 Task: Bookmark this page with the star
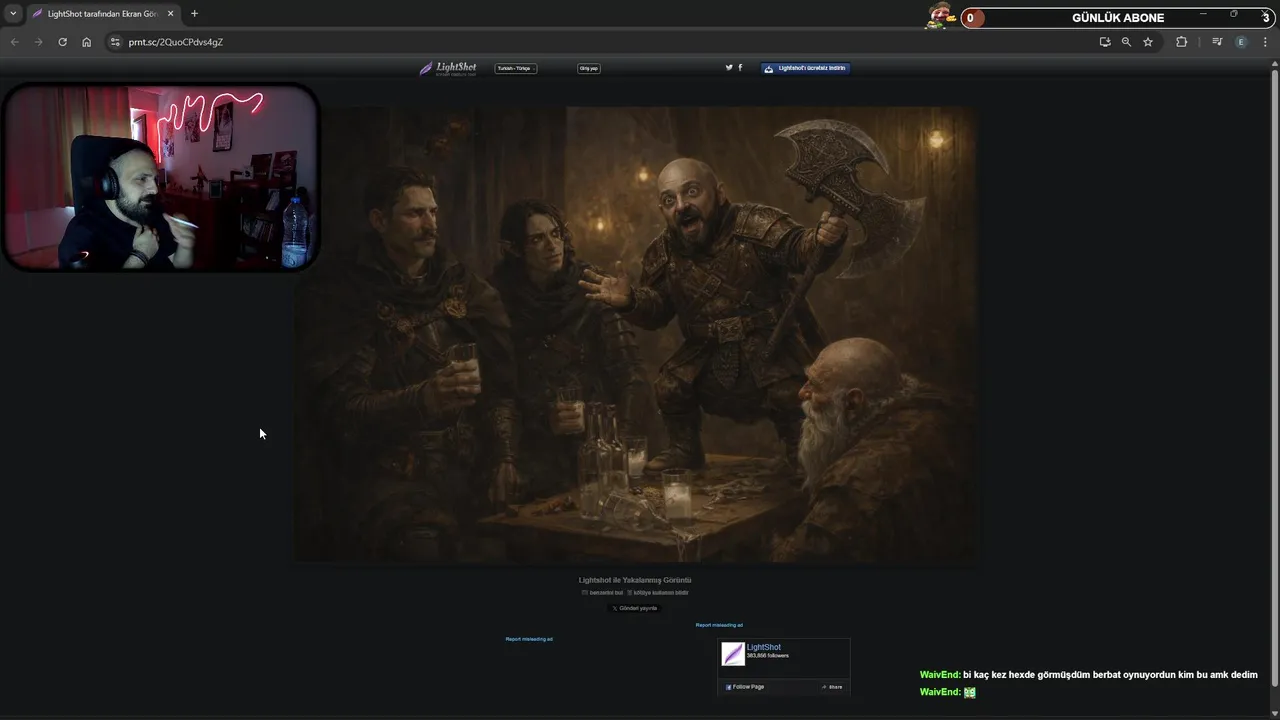click(1148, 42)
